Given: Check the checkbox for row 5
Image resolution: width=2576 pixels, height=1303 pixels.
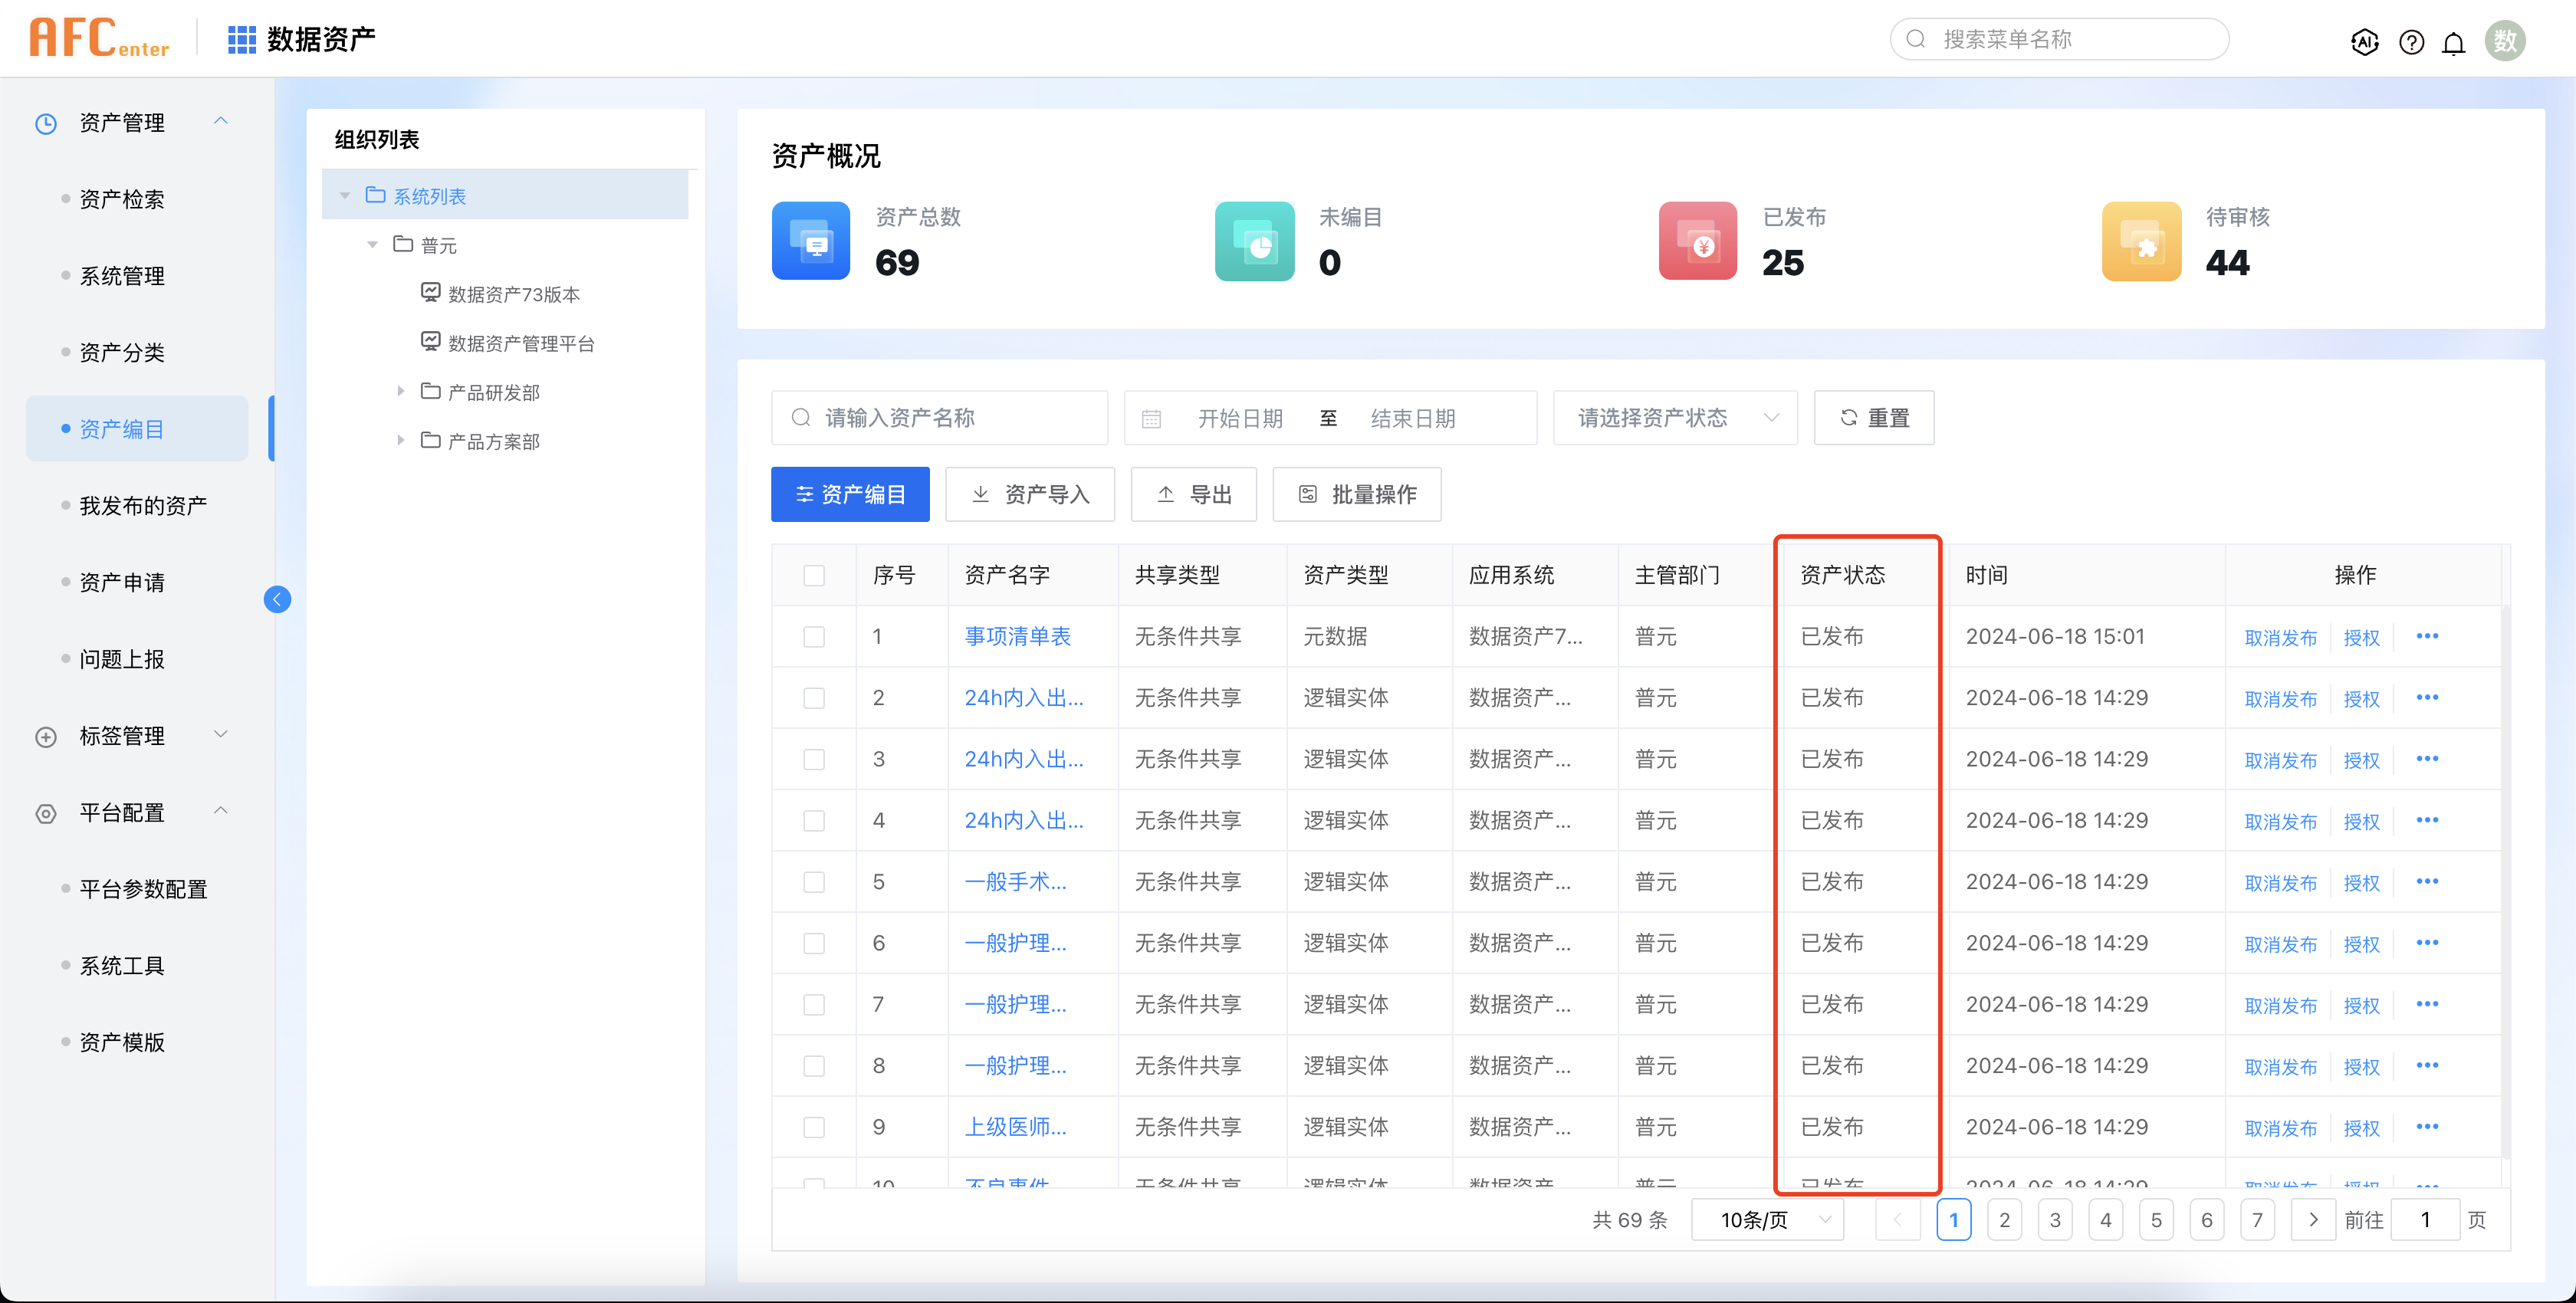Looking at the screenshot, I should point(814,882).
